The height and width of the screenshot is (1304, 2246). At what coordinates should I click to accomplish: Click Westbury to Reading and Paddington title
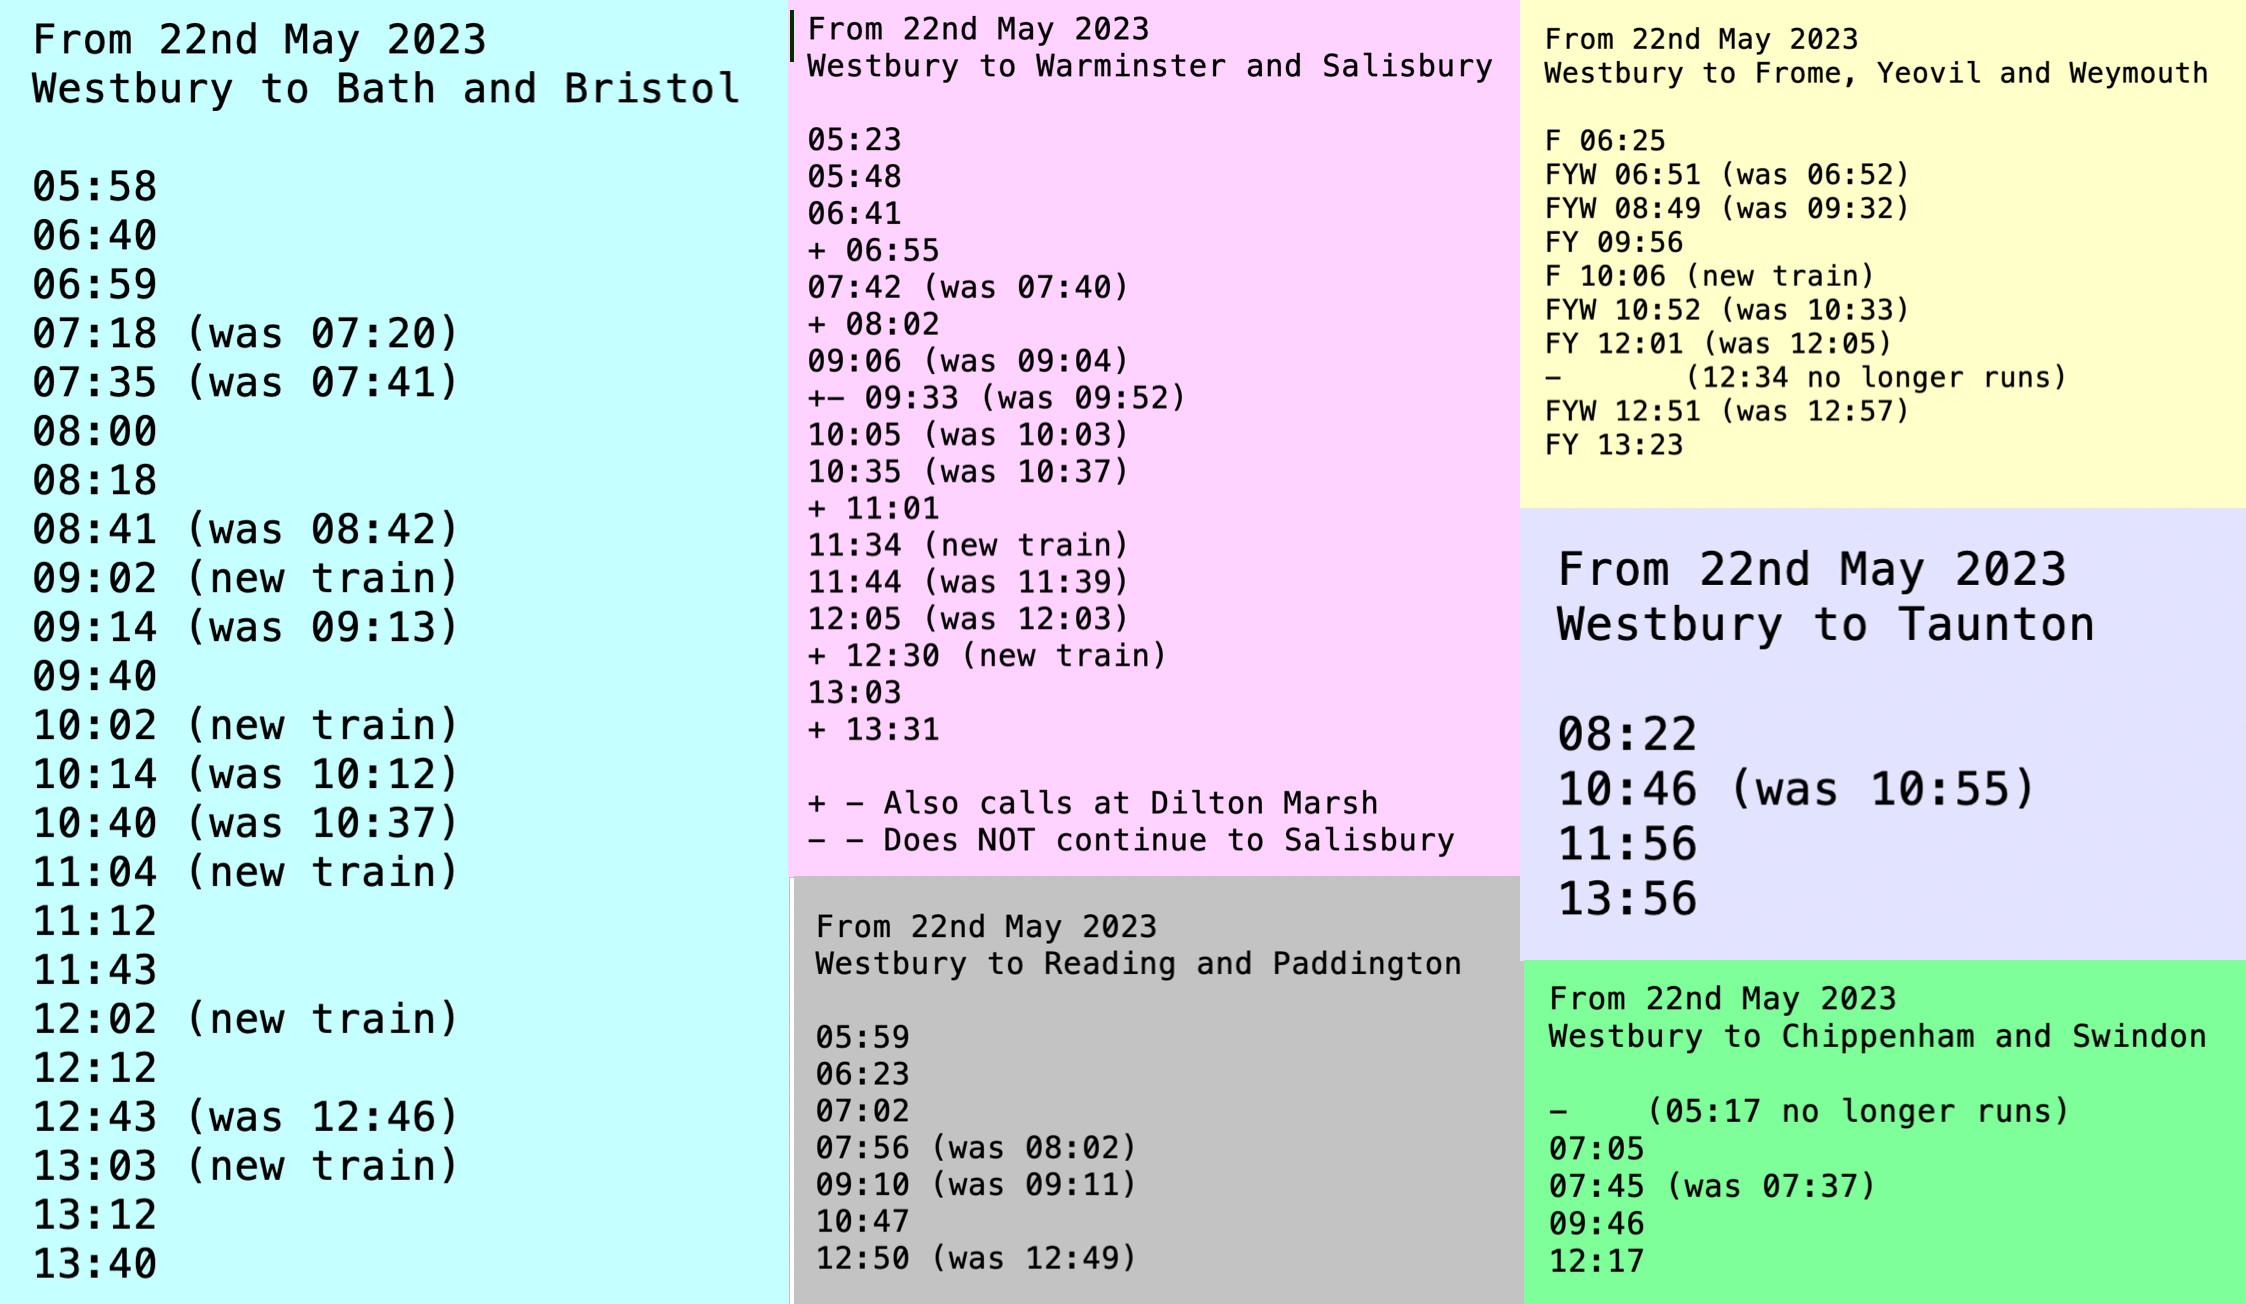click(x=1137, y=964)
